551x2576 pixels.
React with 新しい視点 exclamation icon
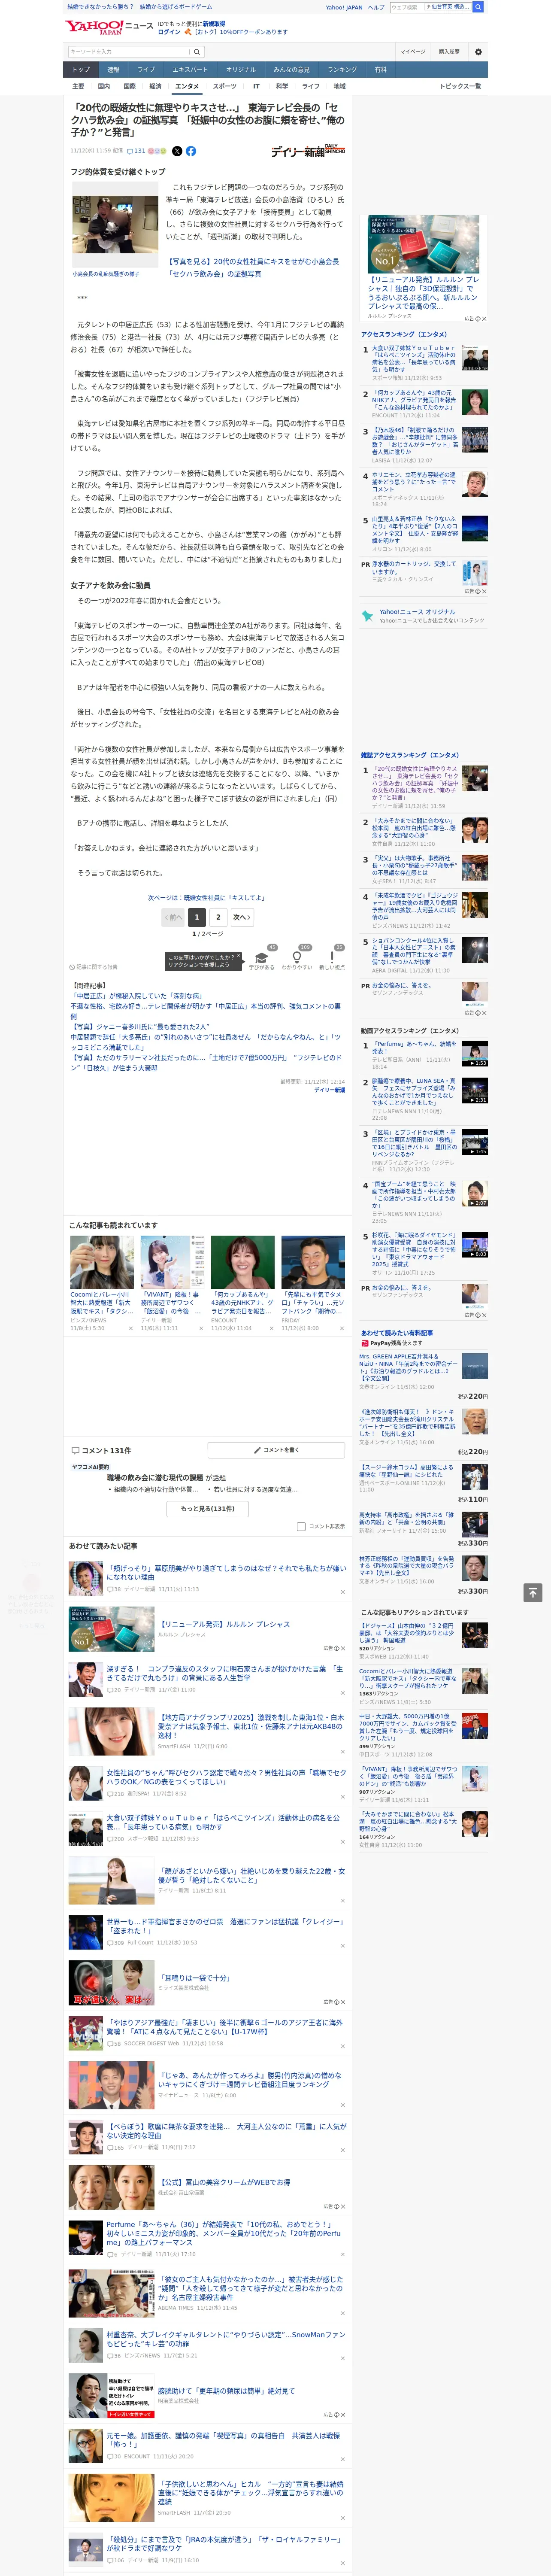(332, 958)
